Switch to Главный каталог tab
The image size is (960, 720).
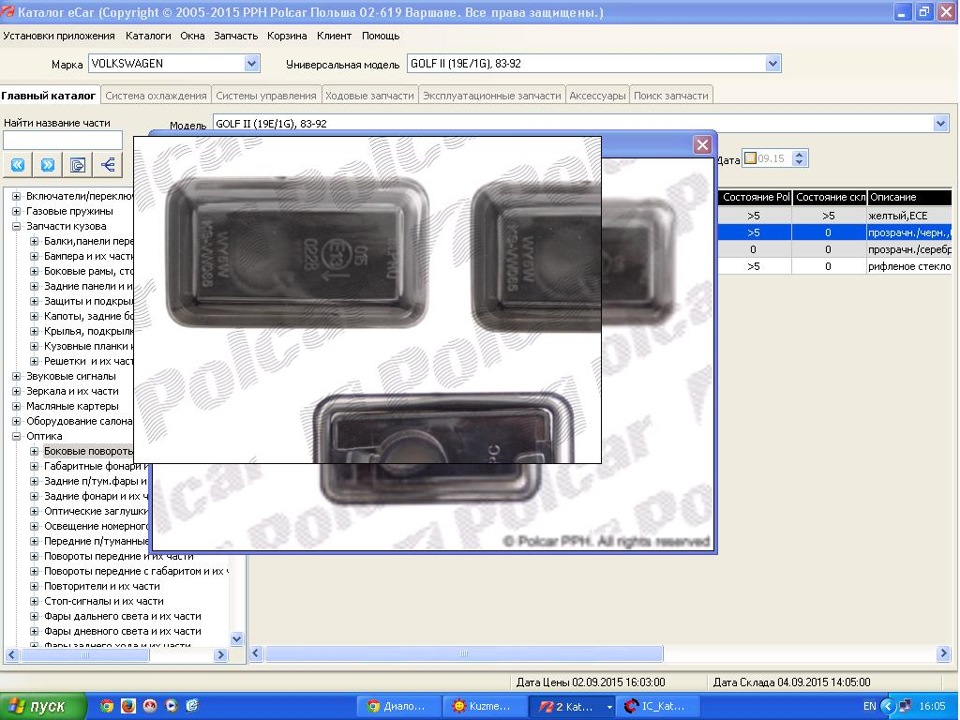click(49, 96)
